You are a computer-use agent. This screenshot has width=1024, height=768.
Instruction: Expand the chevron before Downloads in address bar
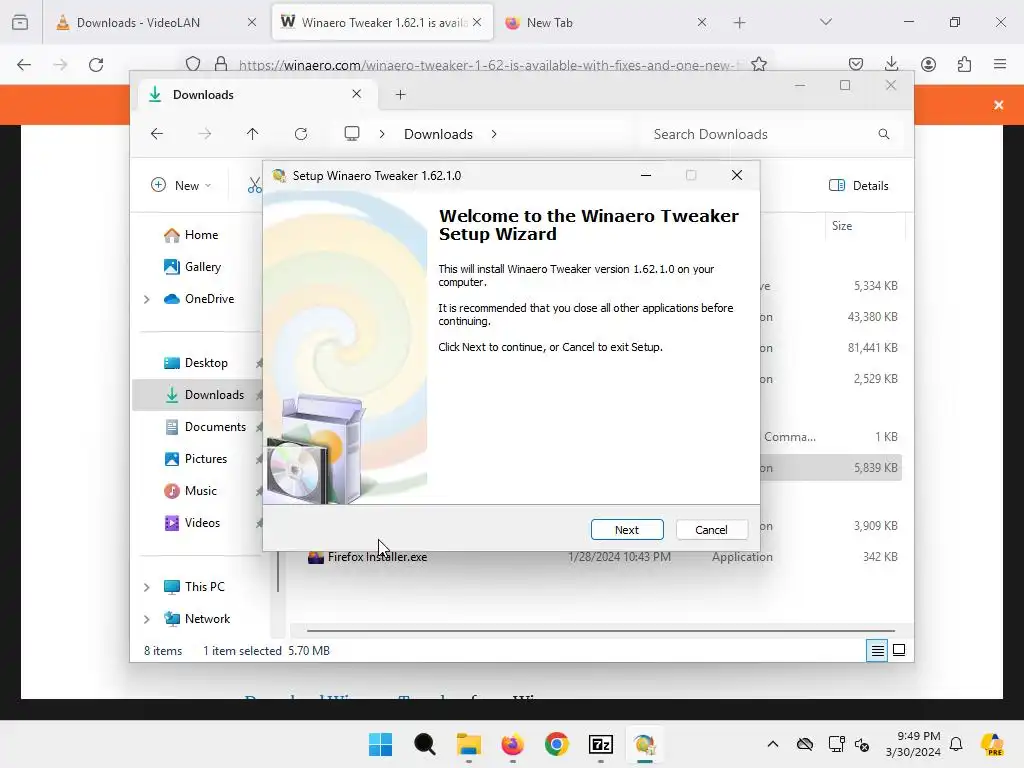point(382,134)
